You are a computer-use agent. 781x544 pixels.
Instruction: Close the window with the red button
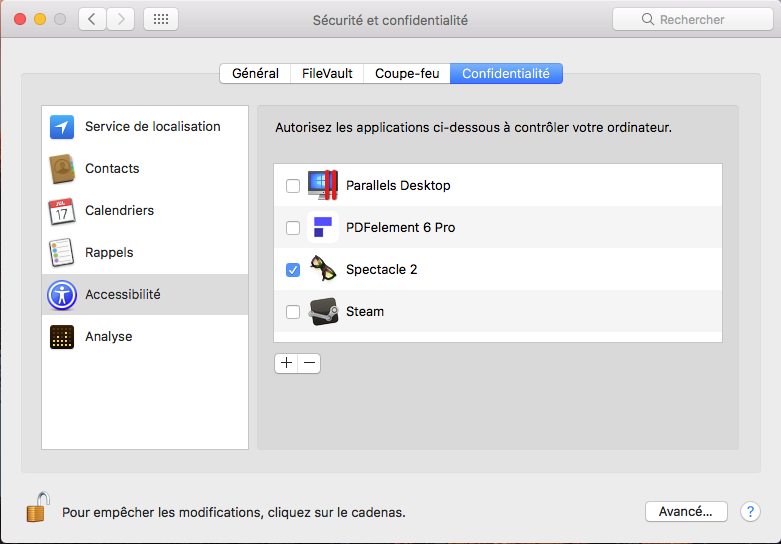point(20,19)
